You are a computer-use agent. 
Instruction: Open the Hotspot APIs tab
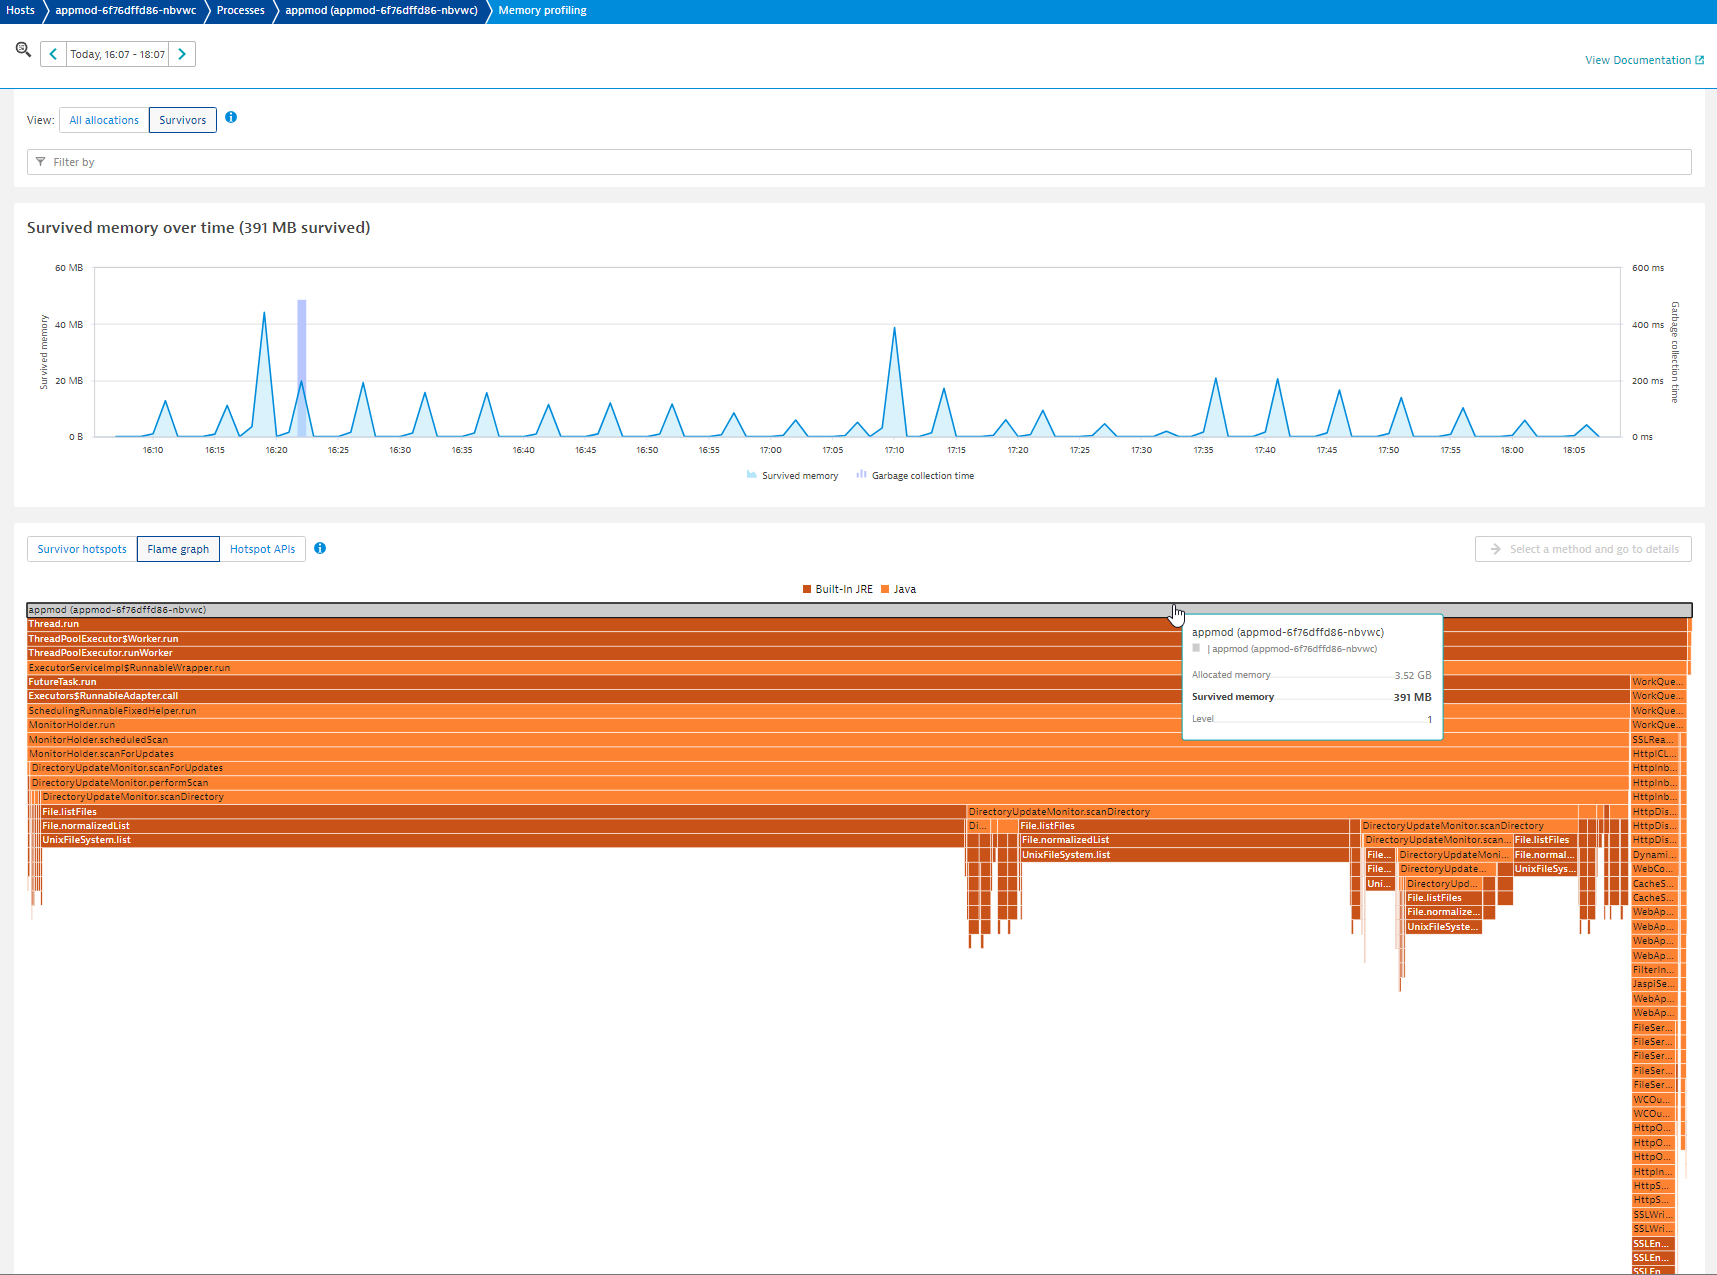[262, 549]
